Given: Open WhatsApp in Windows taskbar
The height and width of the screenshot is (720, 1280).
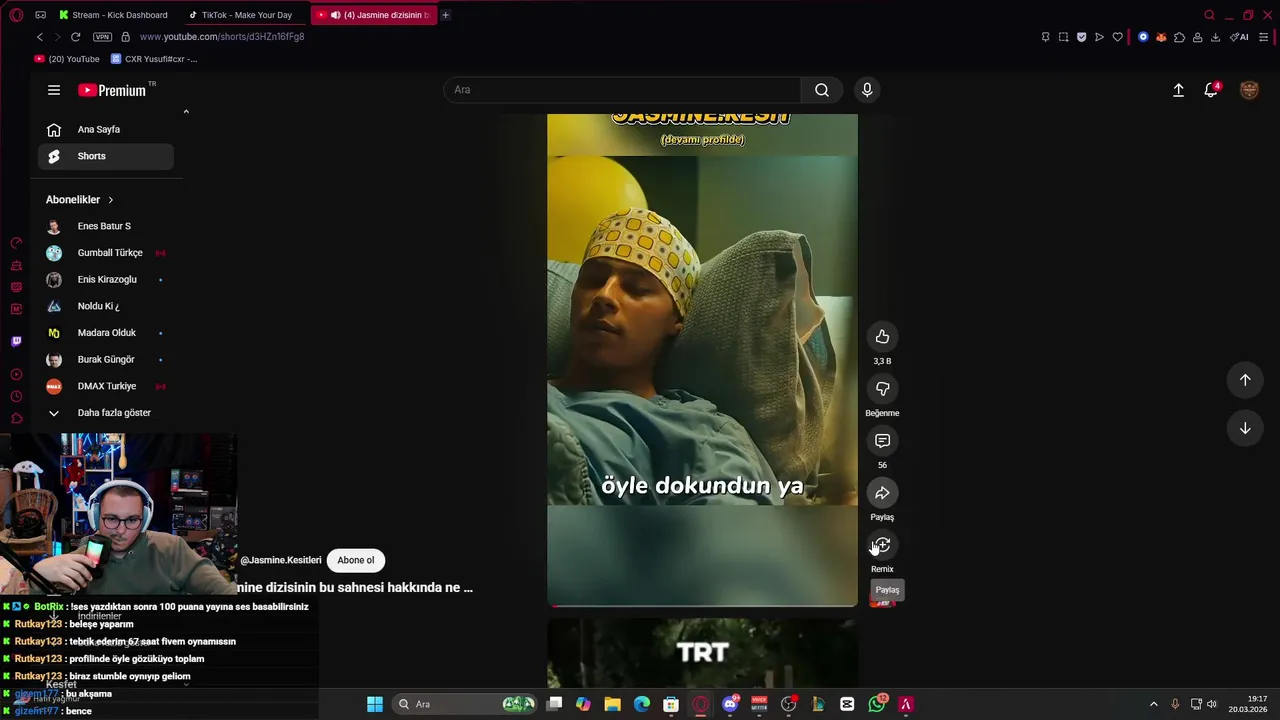Looking at the screenshot, I should coord(878,704).
